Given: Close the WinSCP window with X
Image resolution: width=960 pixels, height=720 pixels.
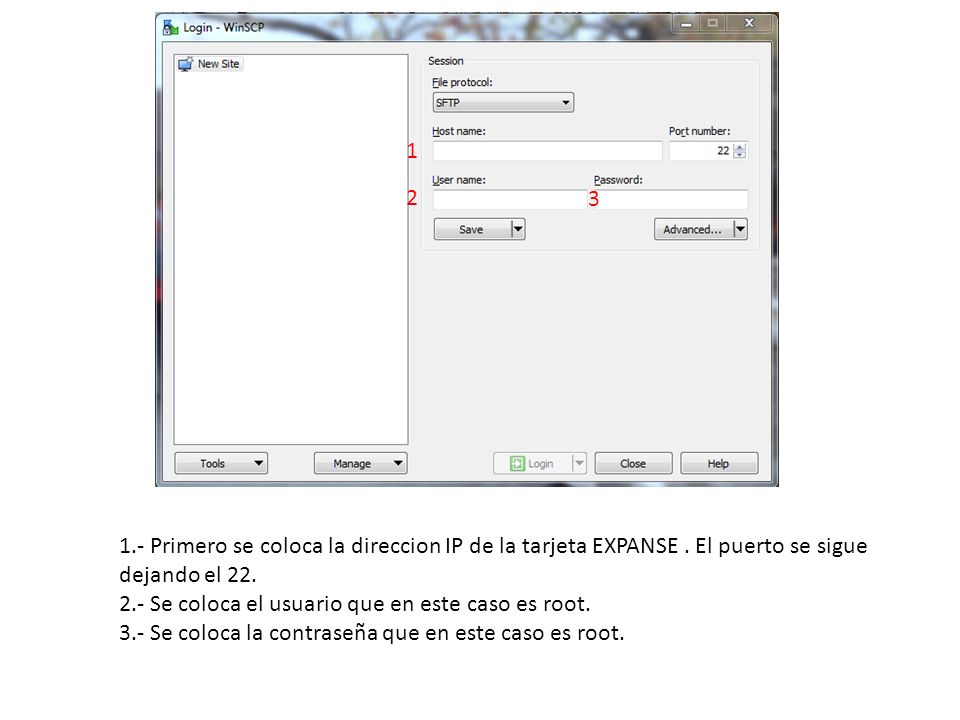Looking at the screenshot, I should click(x=749, y=24).
